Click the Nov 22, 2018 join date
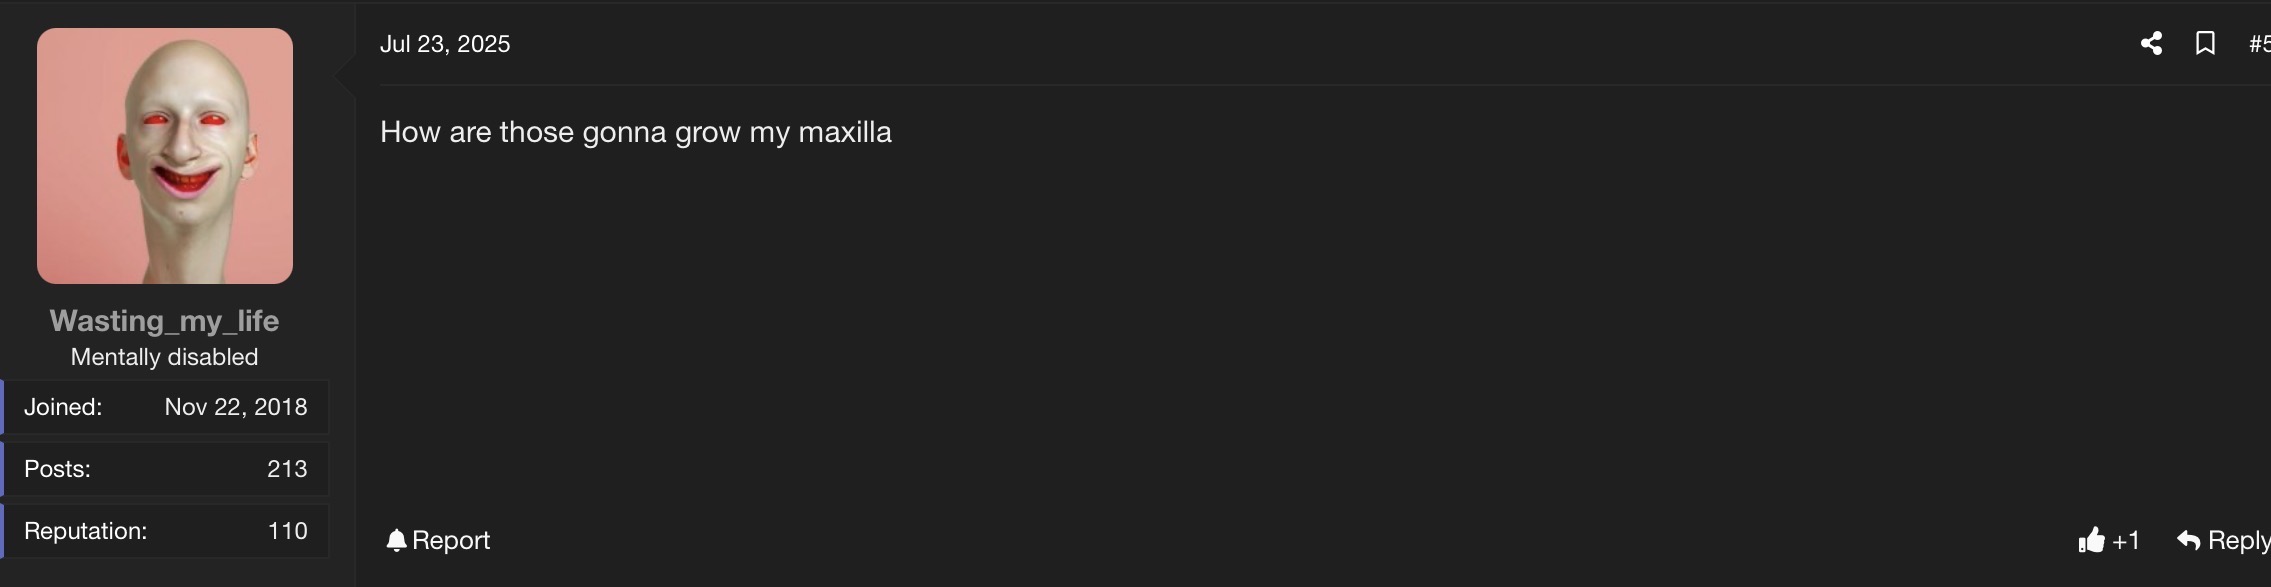The height and width of the screenshot is (587, 2271). 236,407
